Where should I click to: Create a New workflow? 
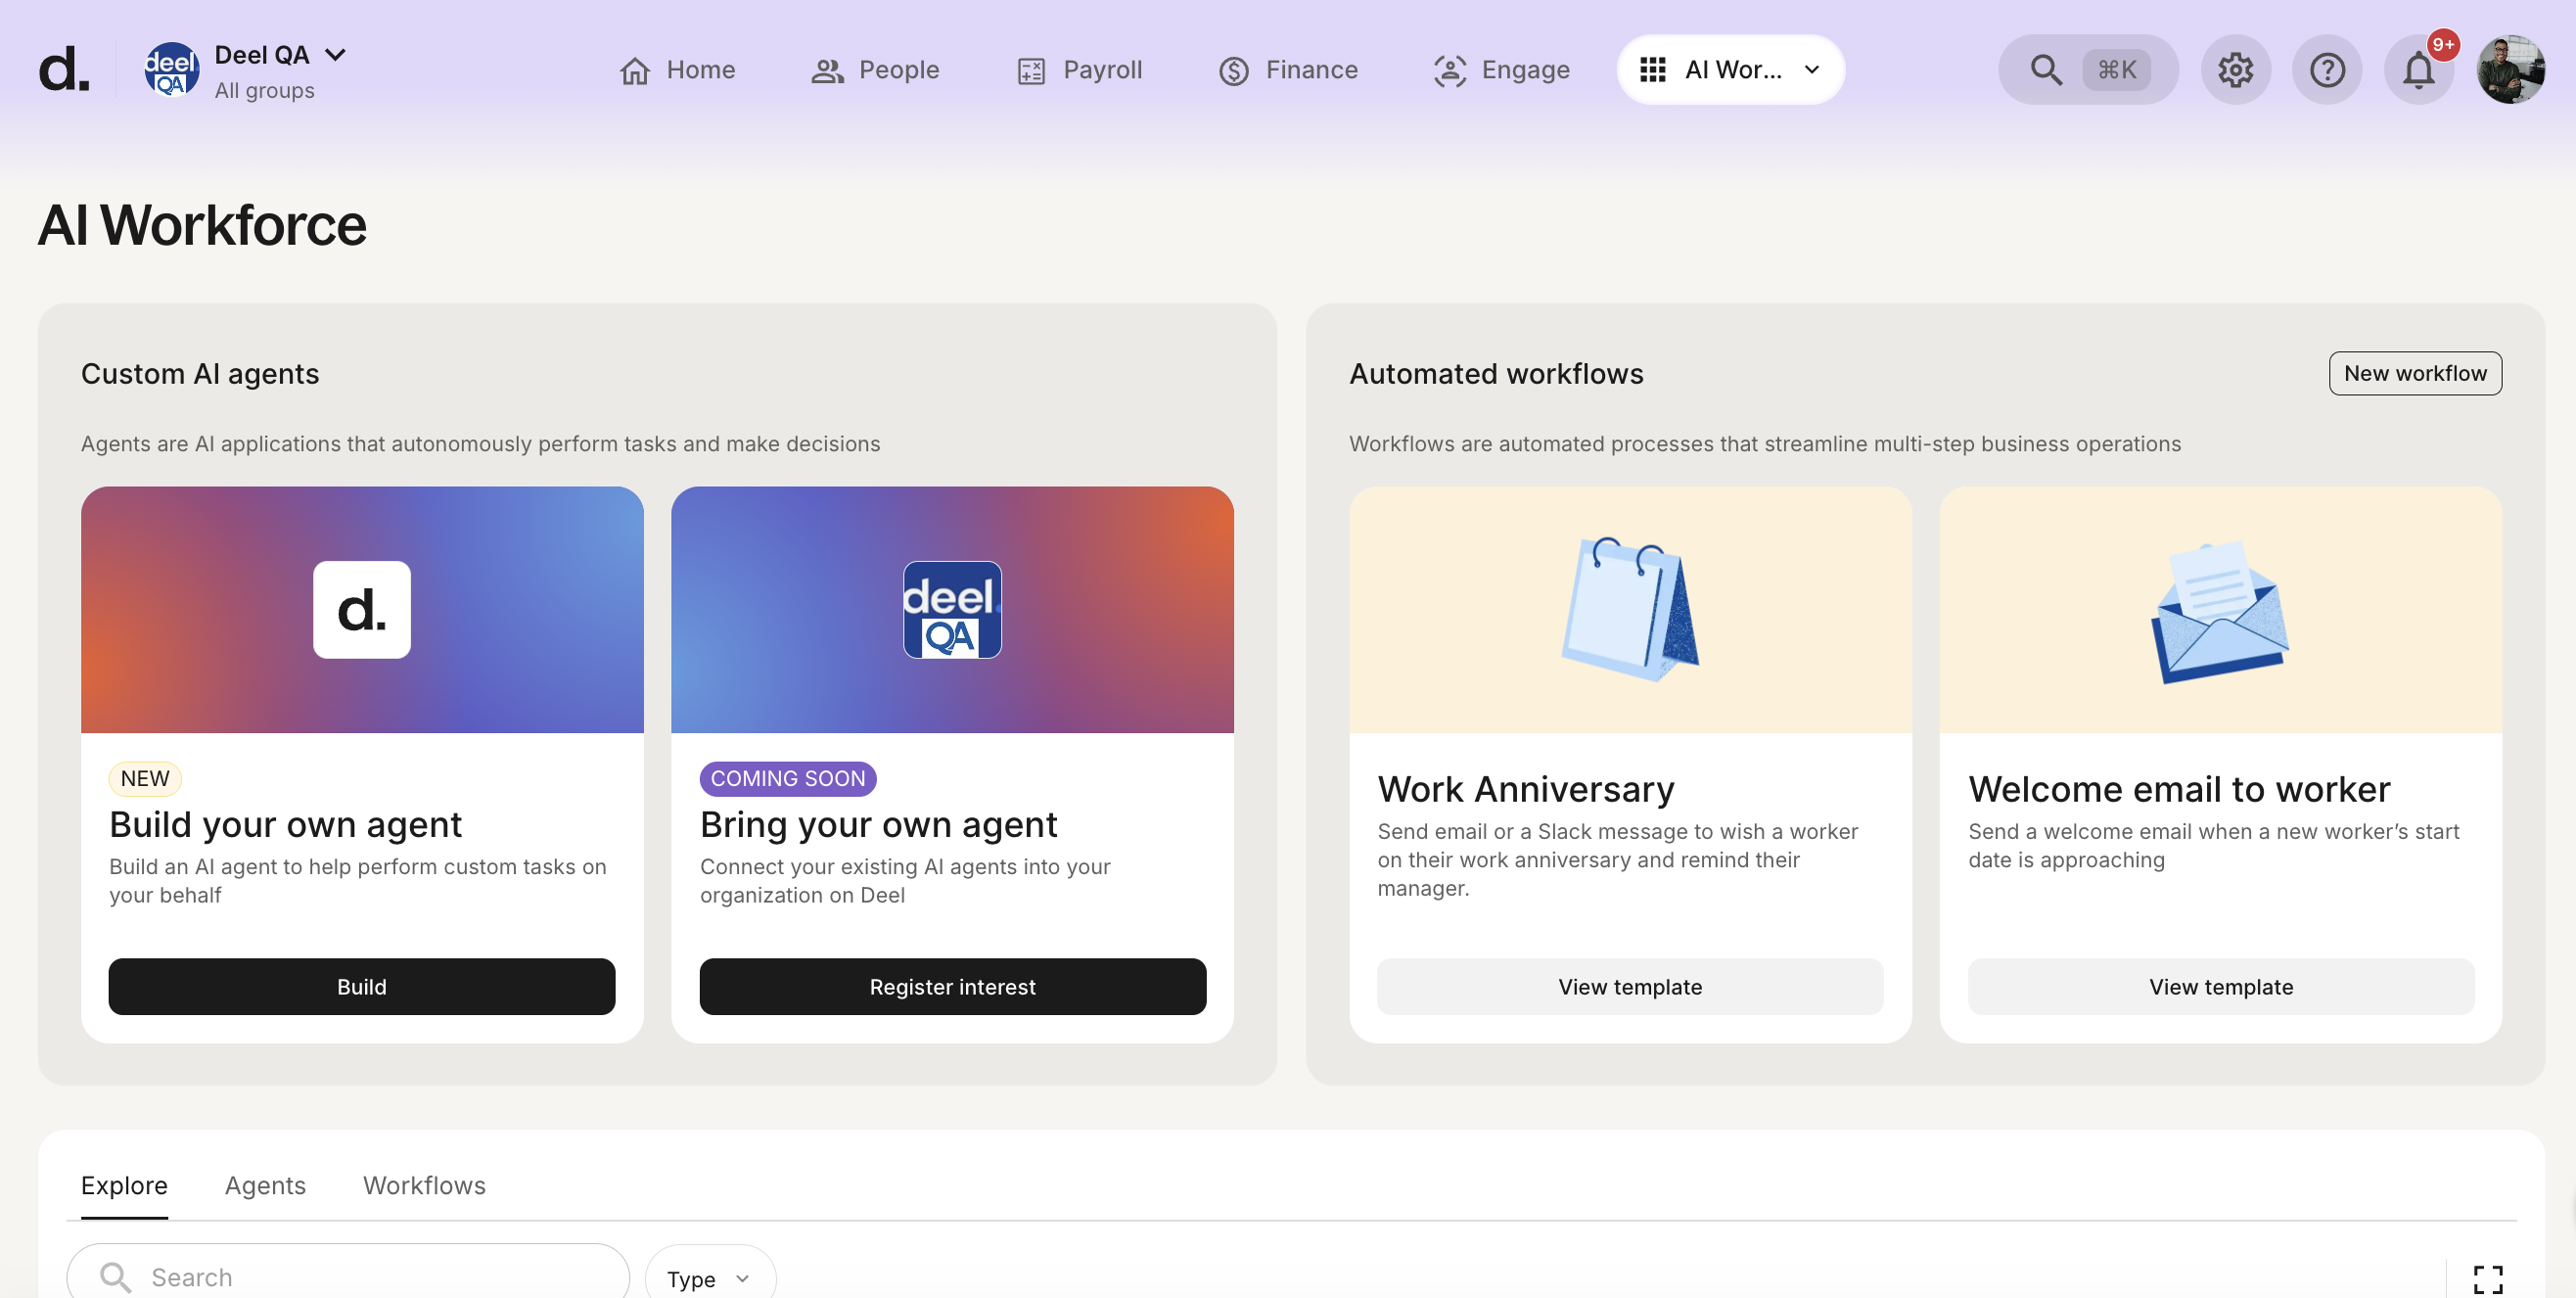(2415, 373)
